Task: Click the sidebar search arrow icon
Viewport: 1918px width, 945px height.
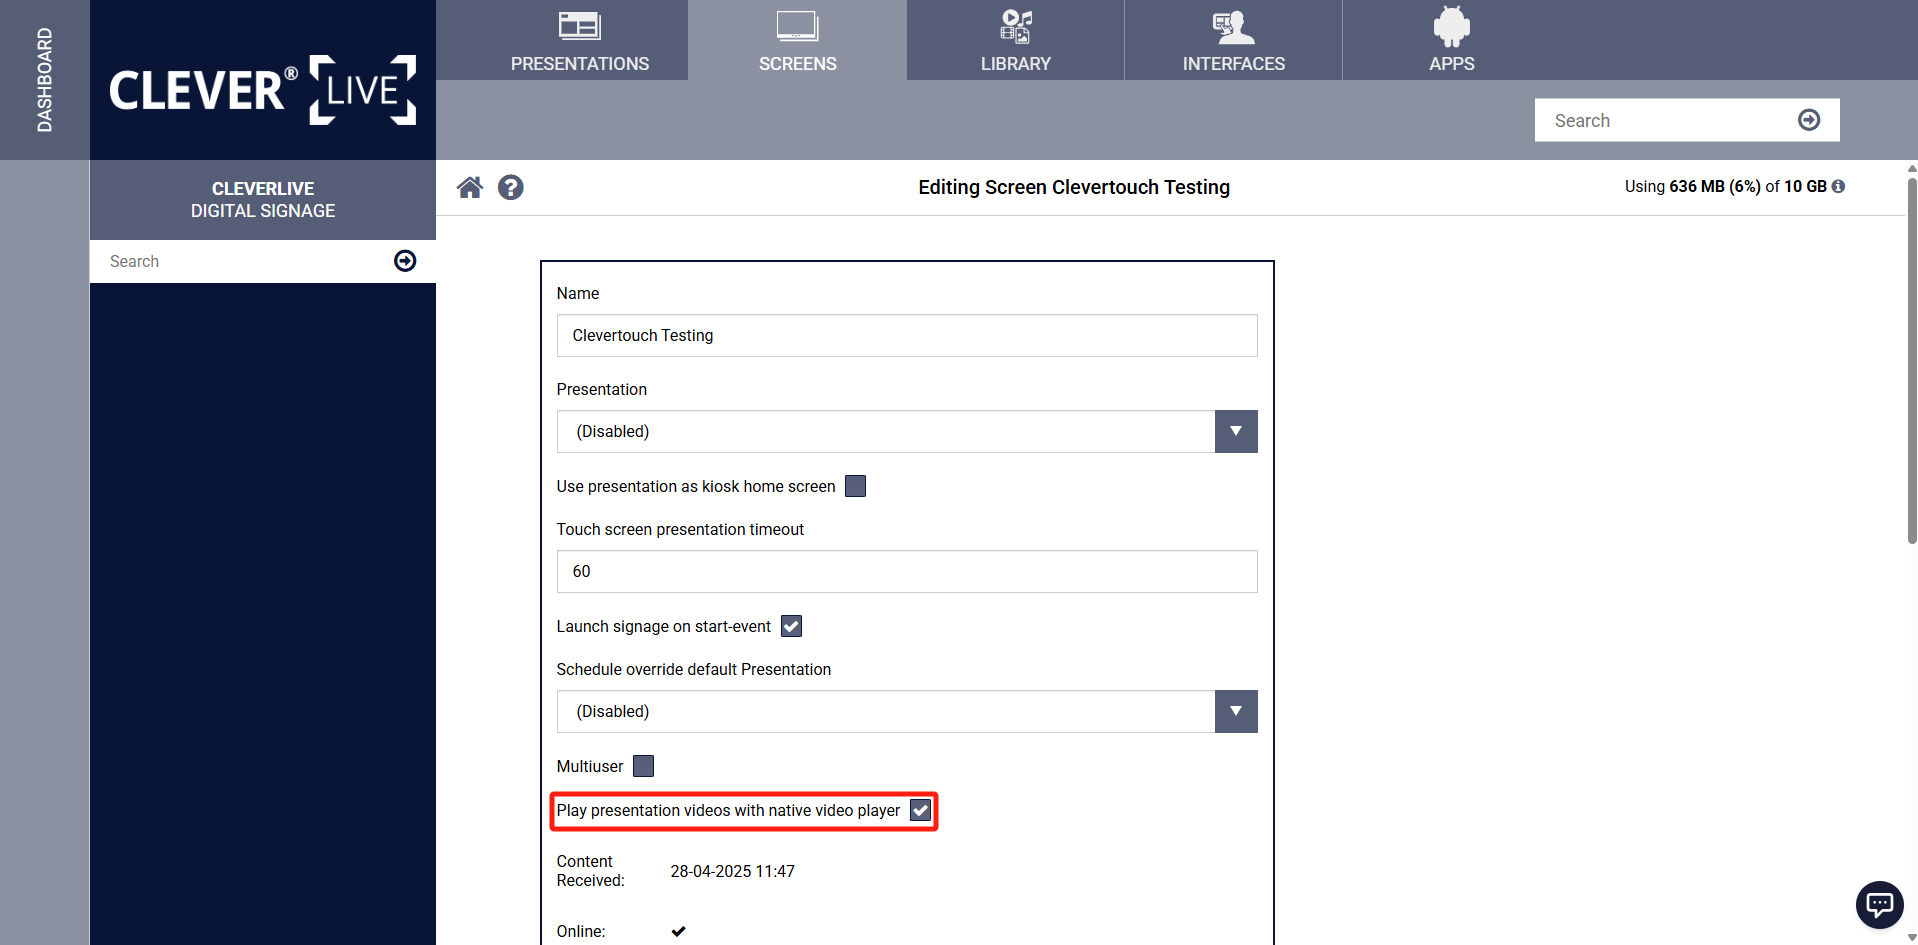Action: [405, 261]
